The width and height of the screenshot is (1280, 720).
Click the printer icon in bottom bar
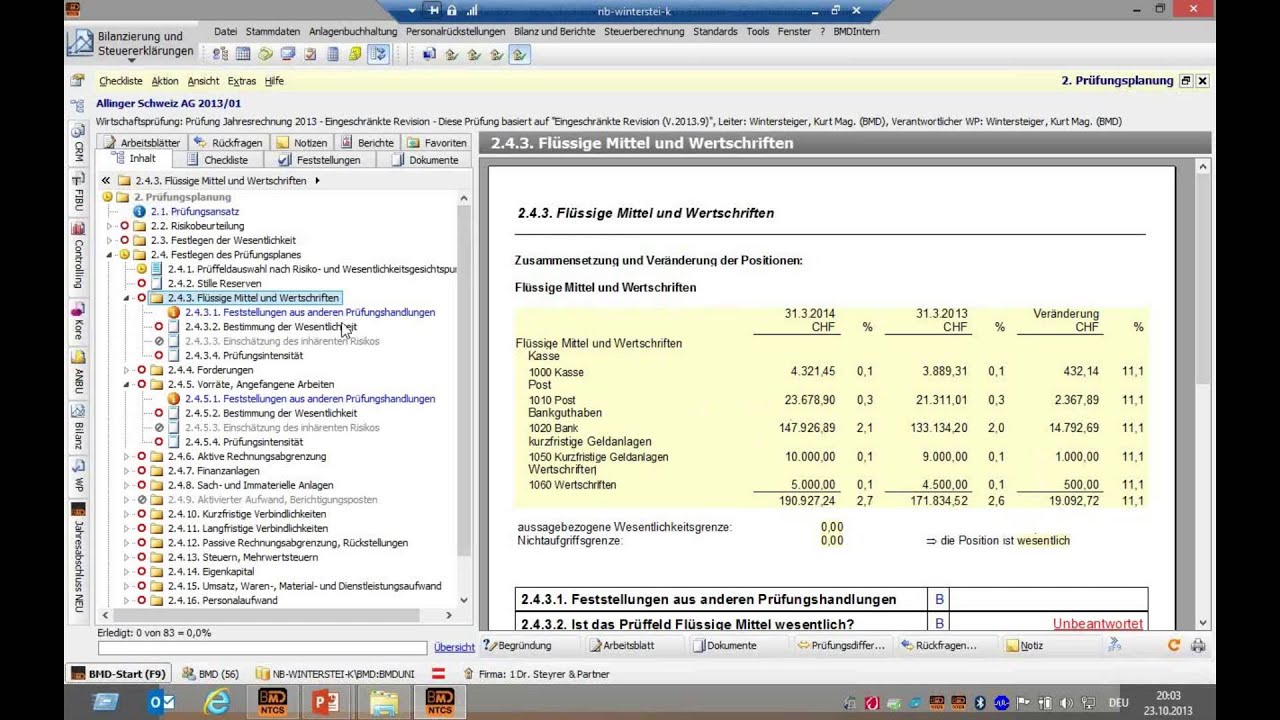(x=1198, y=646)
